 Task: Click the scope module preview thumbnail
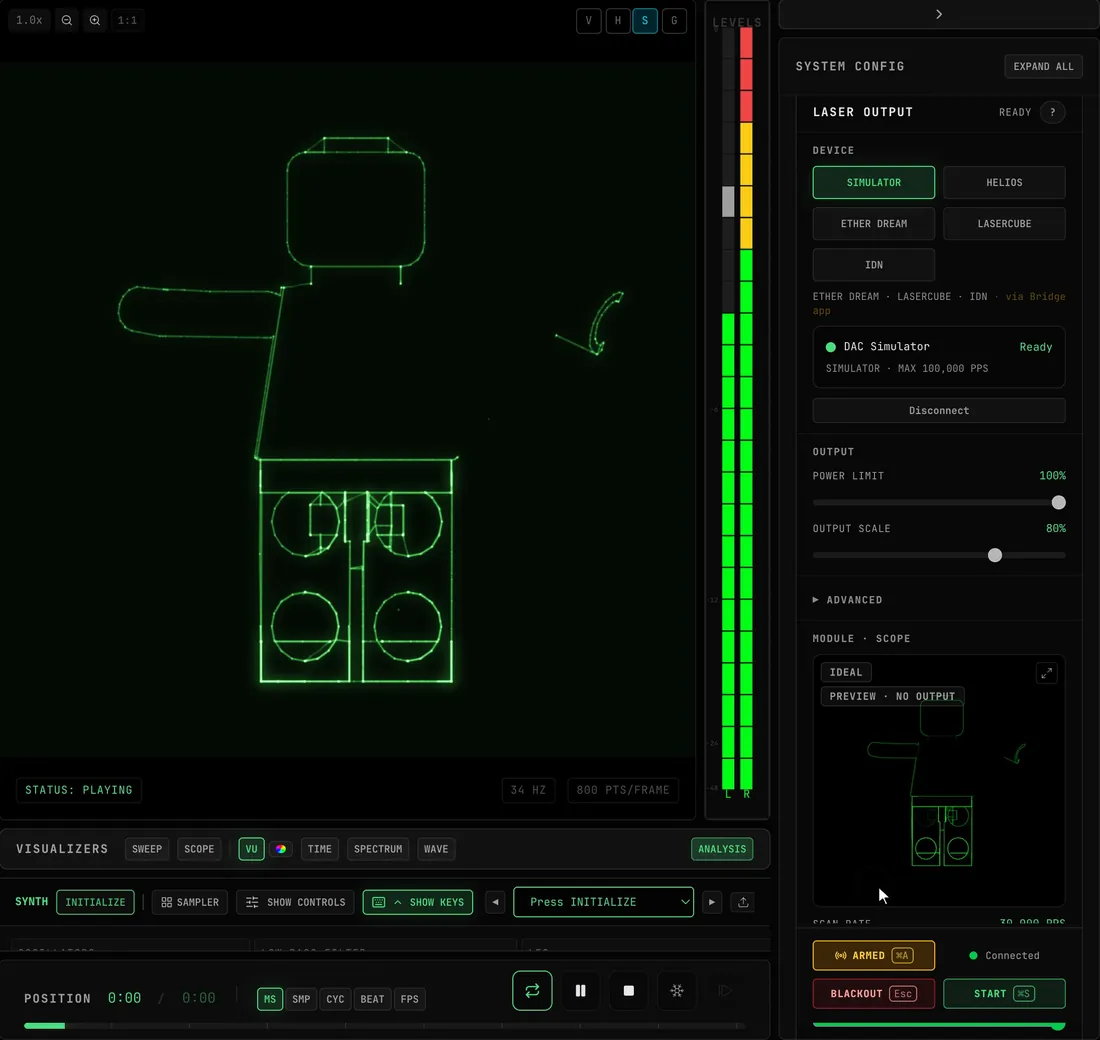click(x=939, y=781)
